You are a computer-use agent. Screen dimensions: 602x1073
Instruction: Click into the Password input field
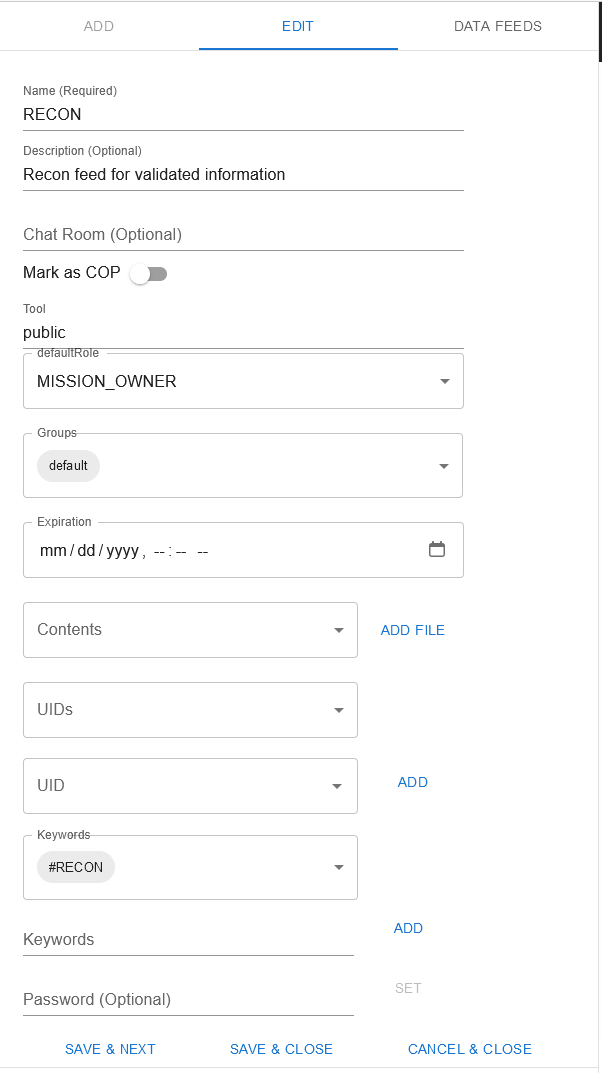188,999
